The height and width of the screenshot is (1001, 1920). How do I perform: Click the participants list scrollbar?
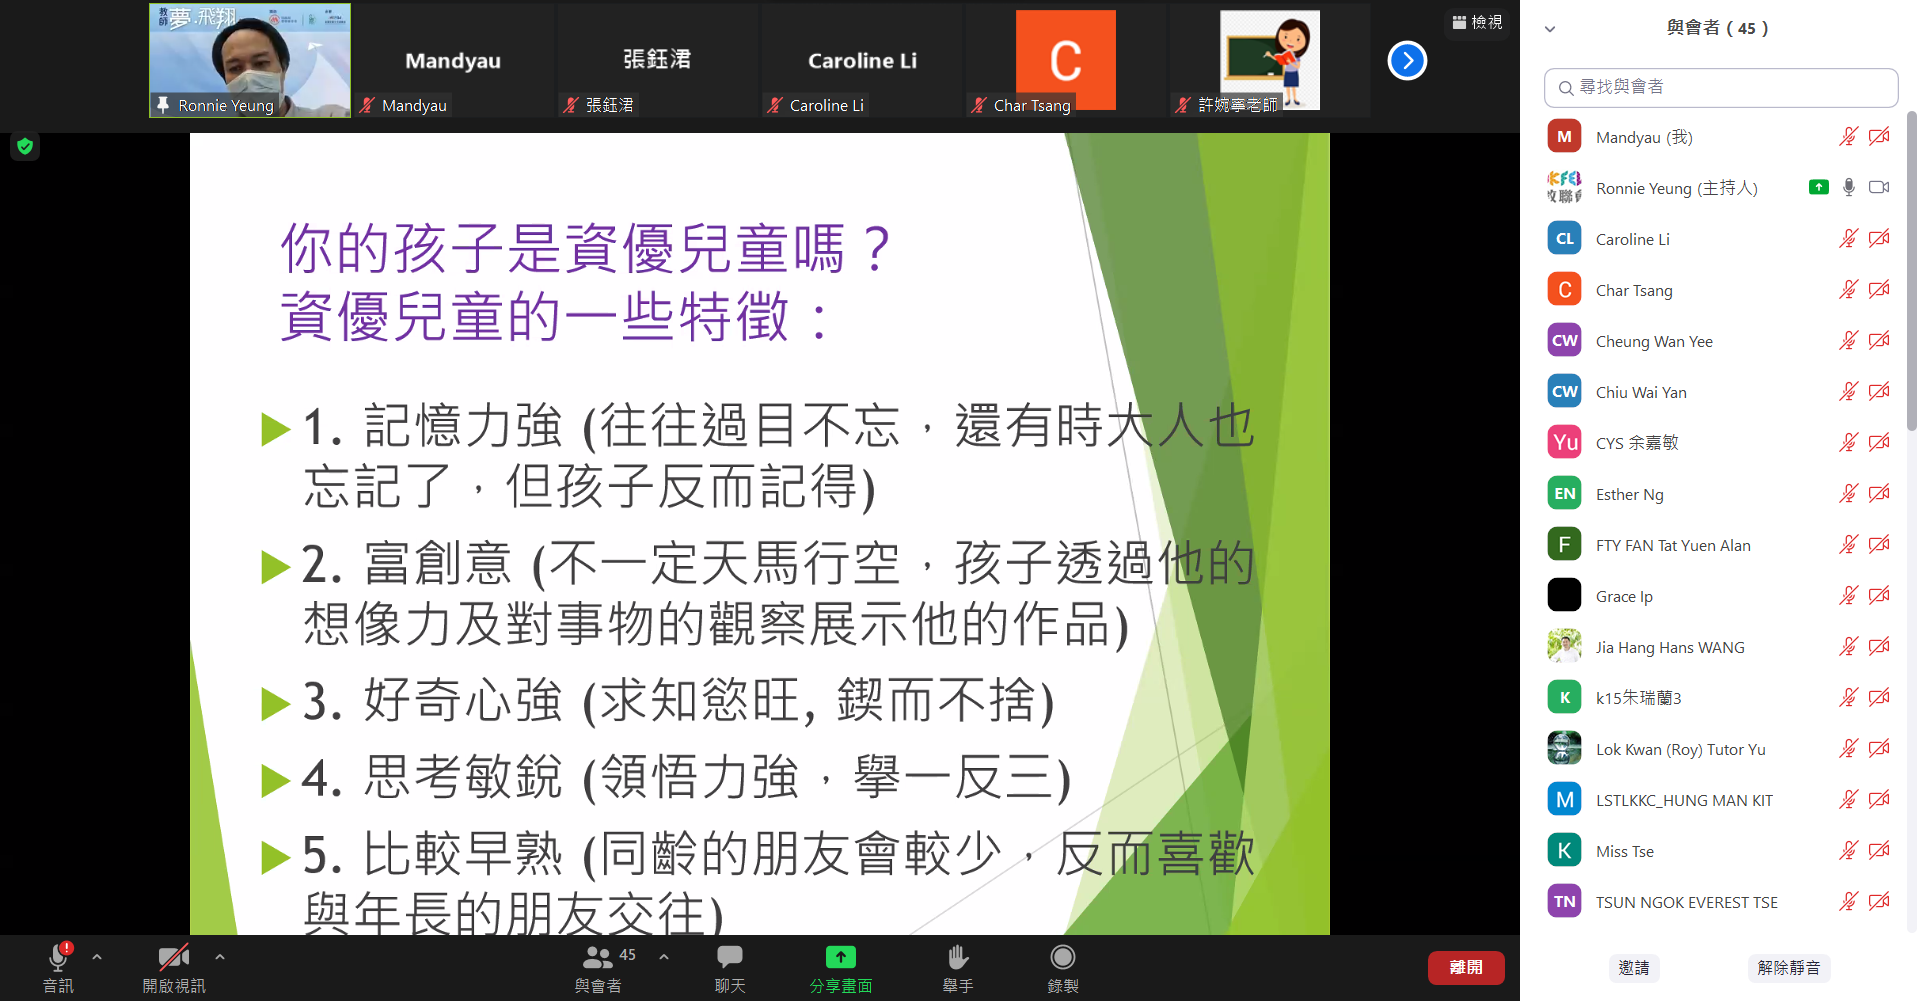point(1912,270)
